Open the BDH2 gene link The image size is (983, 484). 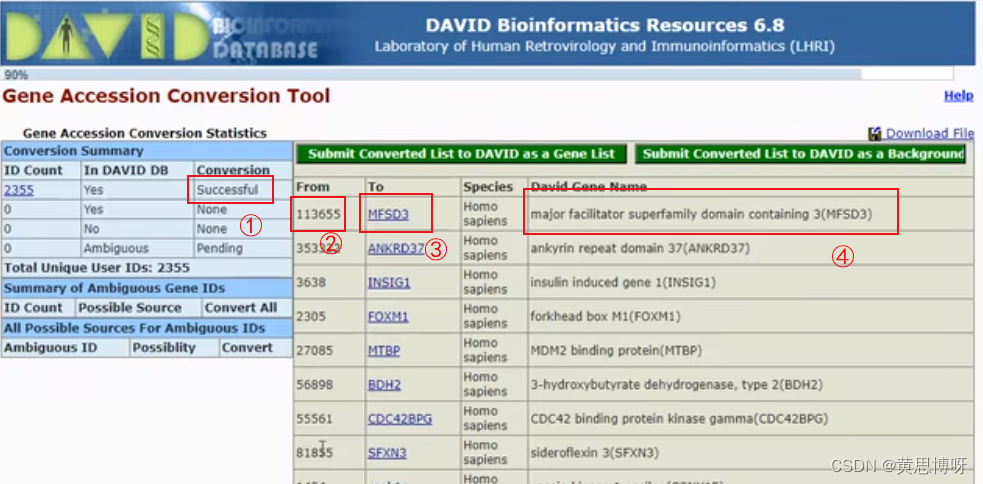point(384,384)
